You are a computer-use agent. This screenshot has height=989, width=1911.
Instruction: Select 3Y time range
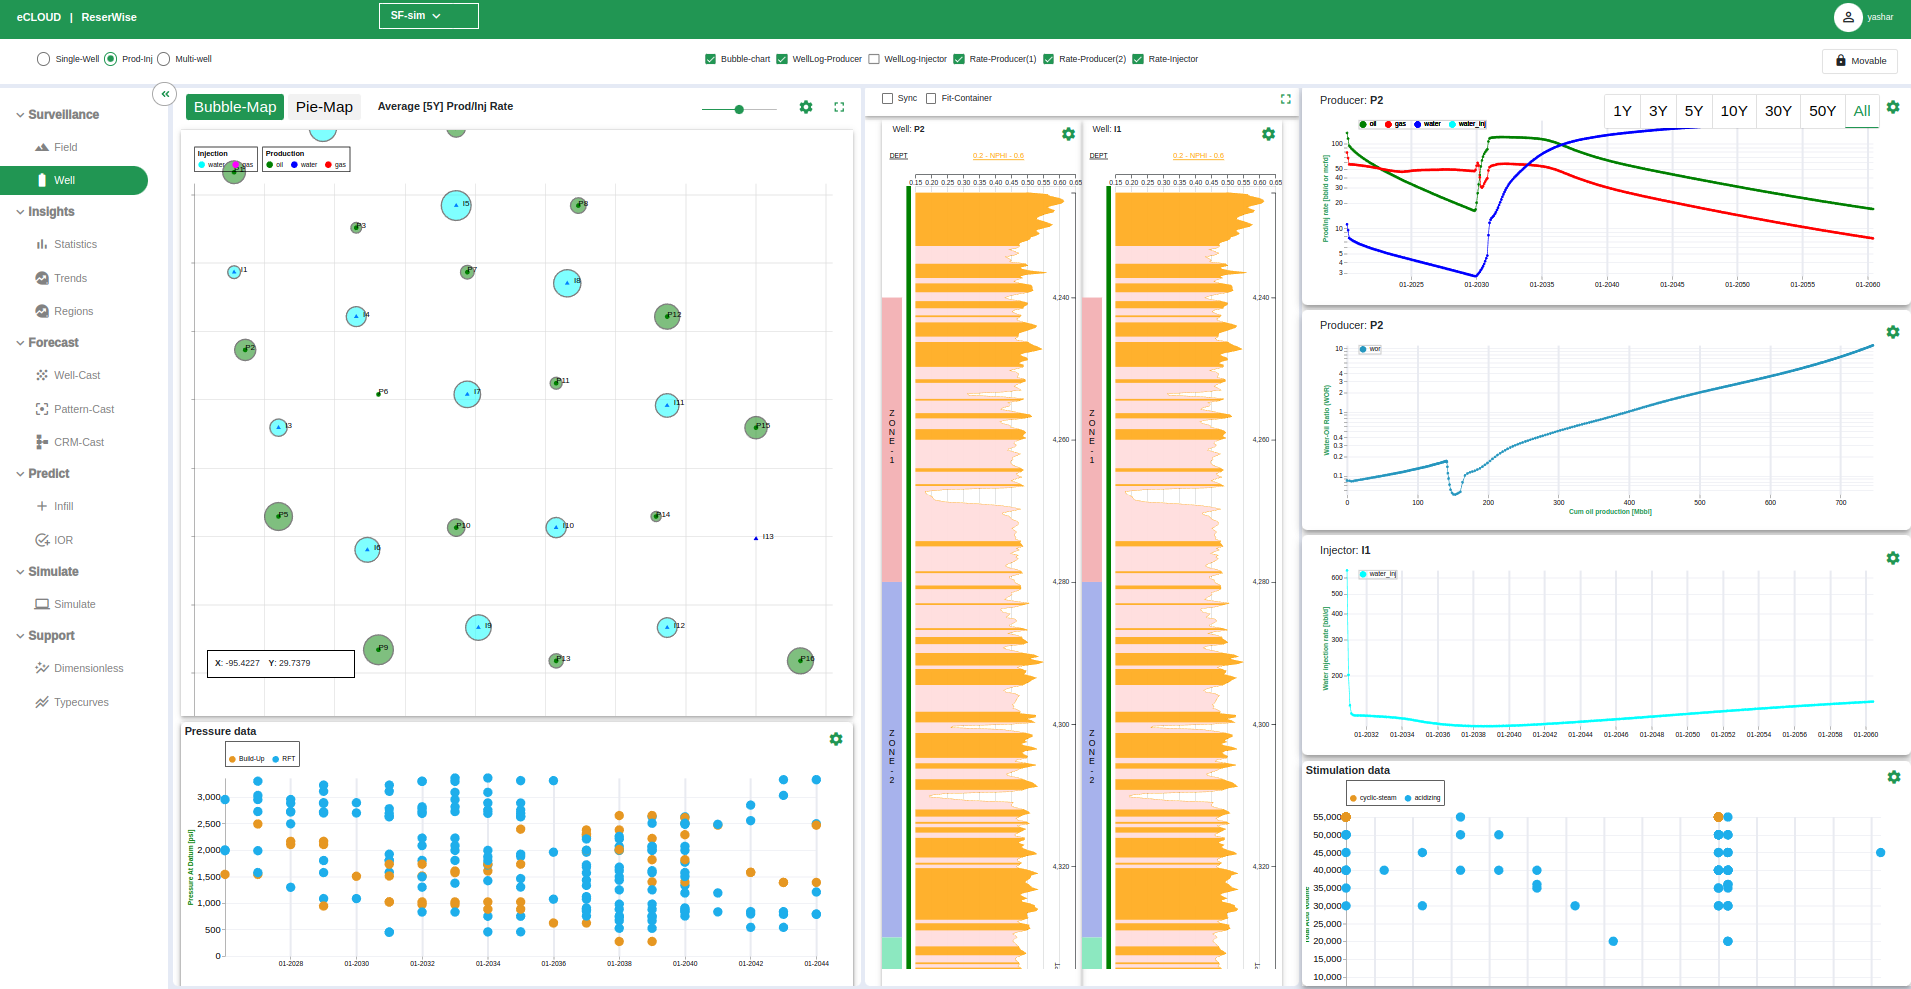tap(1658, 111)
